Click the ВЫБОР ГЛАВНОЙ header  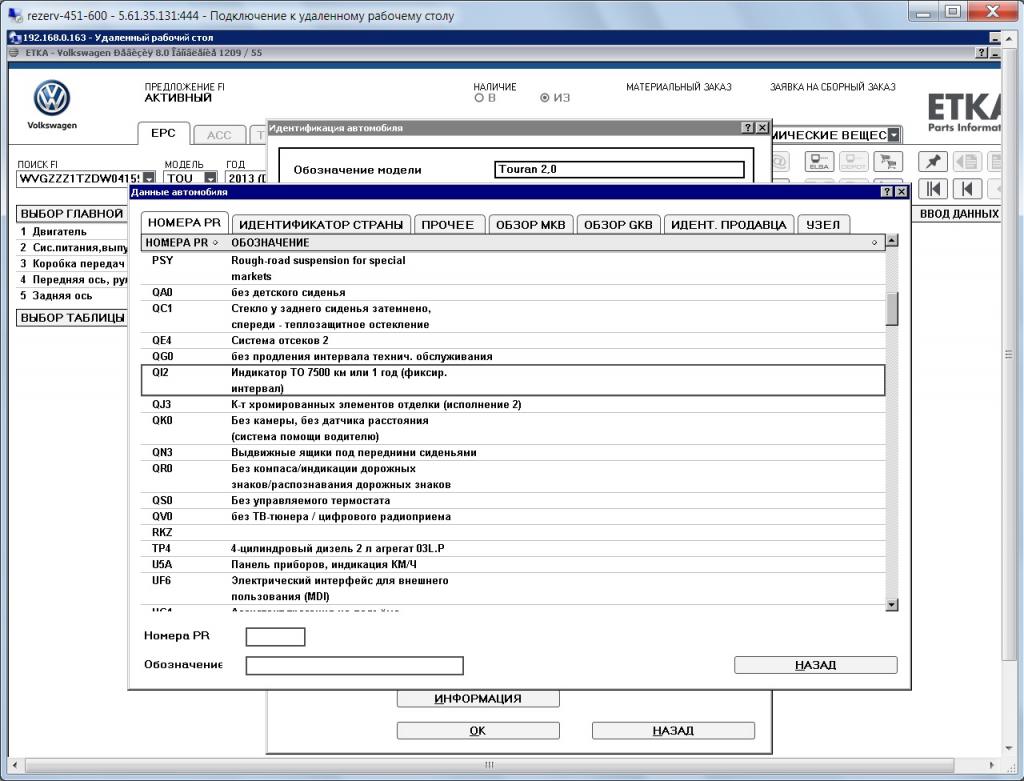click(72, 214)
